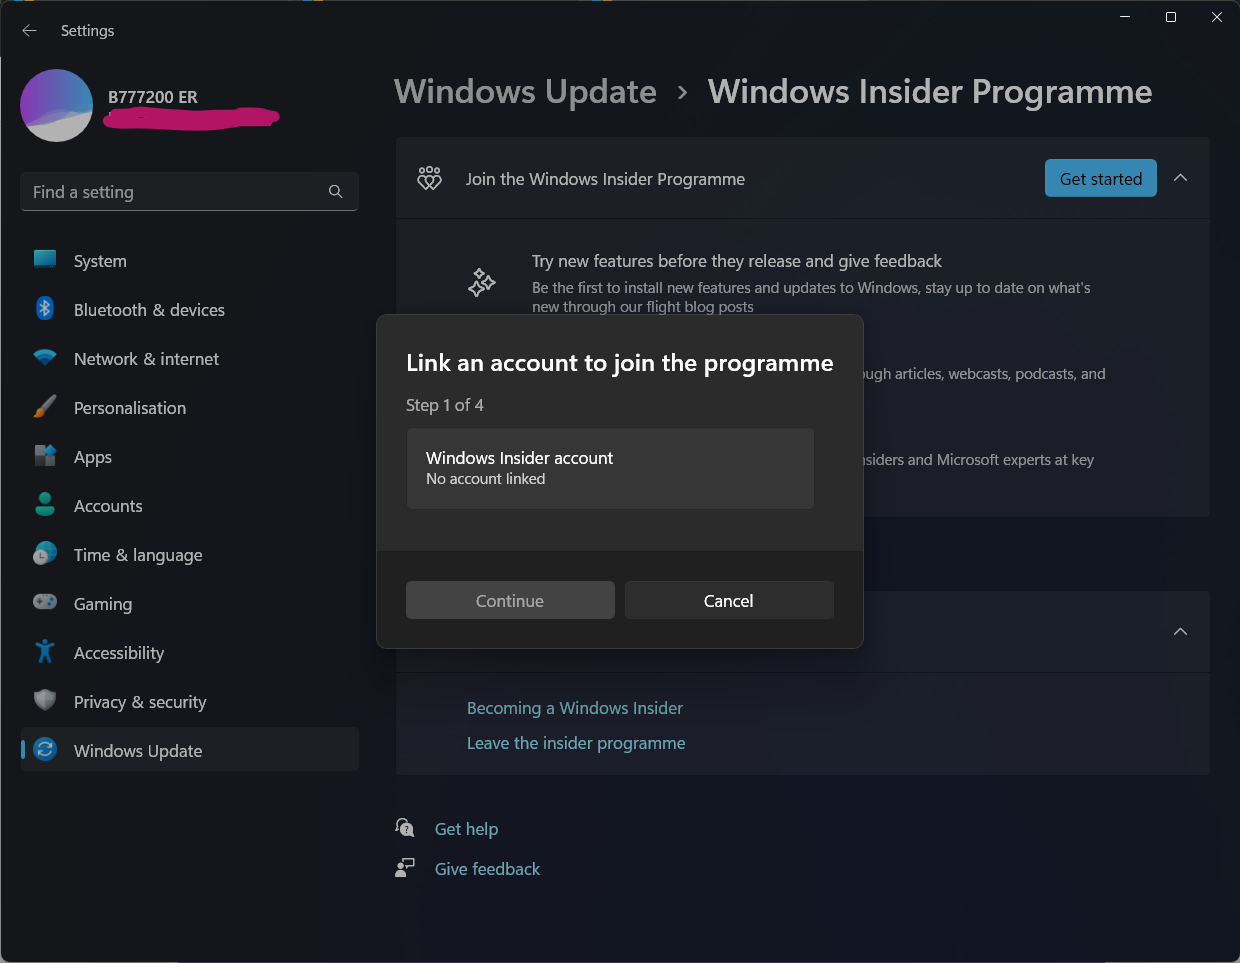Viewport: 1240px width, 963px height.
Task: Go to System settings label
Action: (100, 261)
